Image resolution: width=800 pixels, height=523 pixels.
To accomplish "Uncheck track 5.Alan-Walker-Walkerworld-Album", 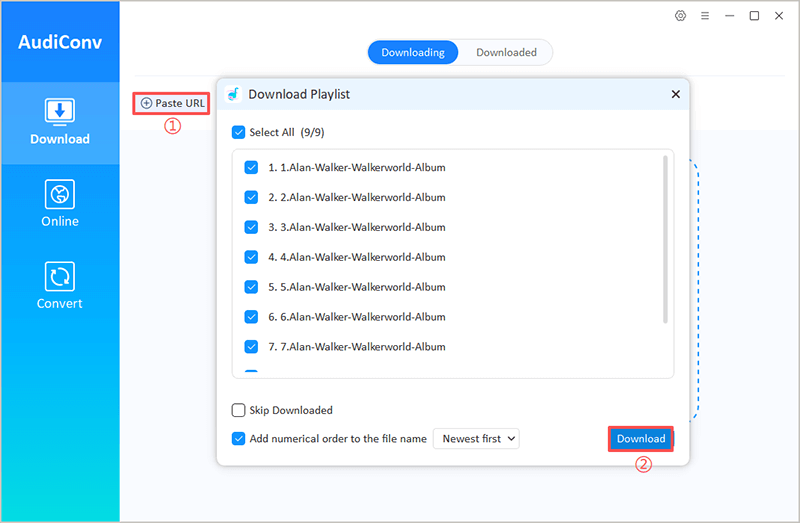I will click(251, 287).
